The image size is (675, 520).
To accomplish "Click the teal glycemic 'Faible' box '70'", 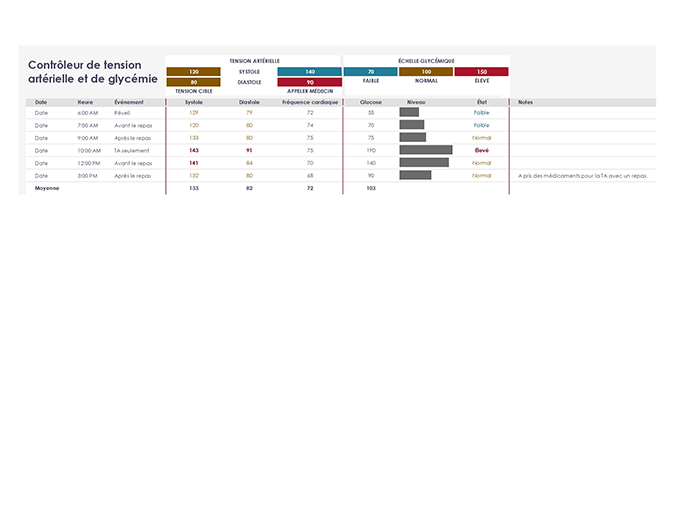I will pos(371,71).
